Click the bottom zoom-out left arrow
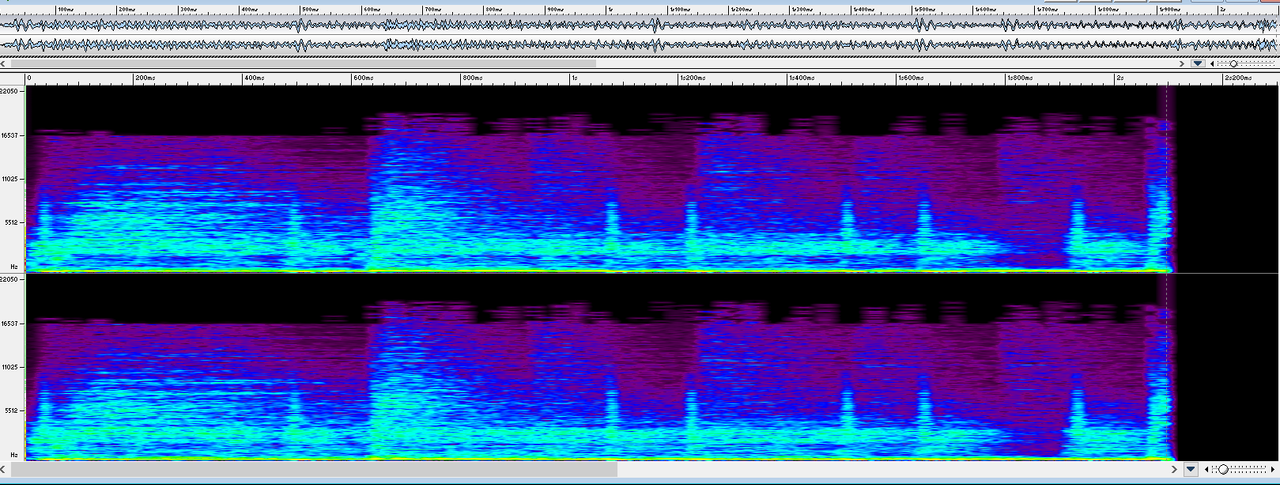The width and height of the screenshot is (1280, 485). click(x=1206, y=469)
